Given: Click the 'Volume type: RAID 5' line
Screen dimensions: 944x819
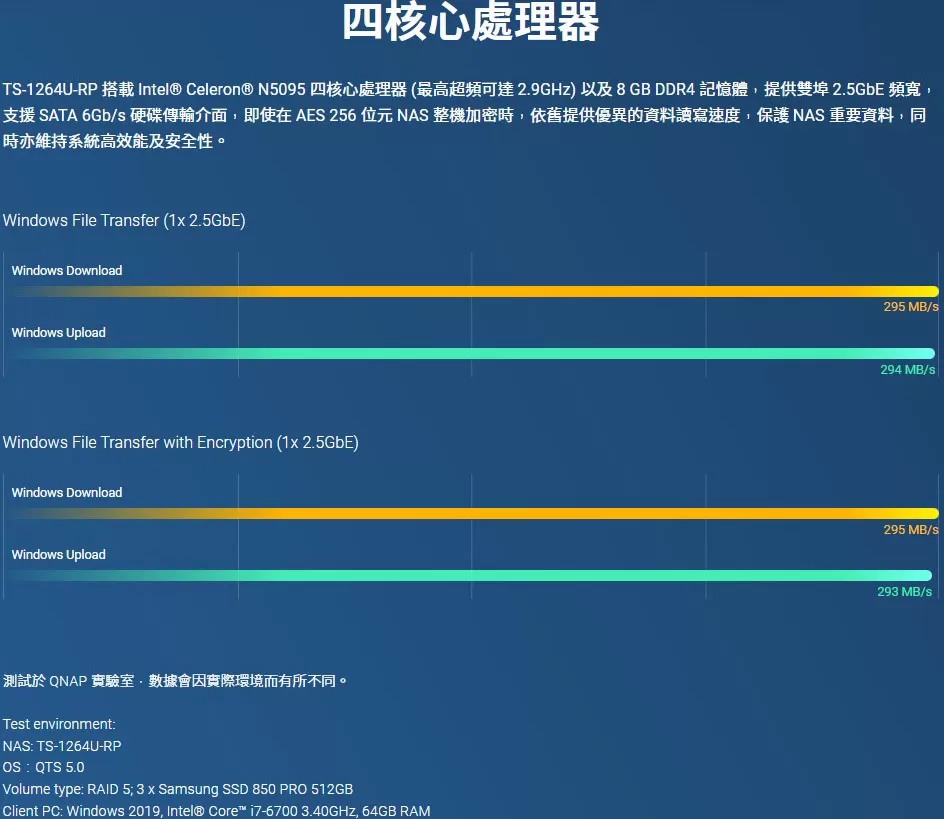Looking at the screenshot, I should [x=178, y=789].
